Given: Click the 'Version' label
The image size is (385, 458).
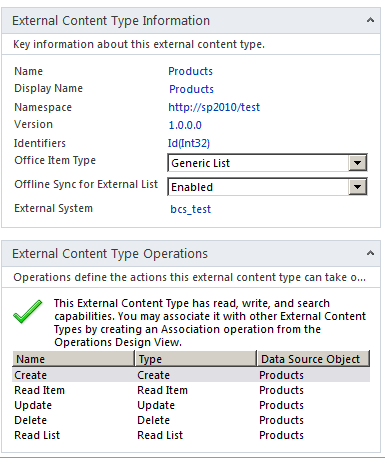Looking at the screenshot, I should (x=33, y=124).
